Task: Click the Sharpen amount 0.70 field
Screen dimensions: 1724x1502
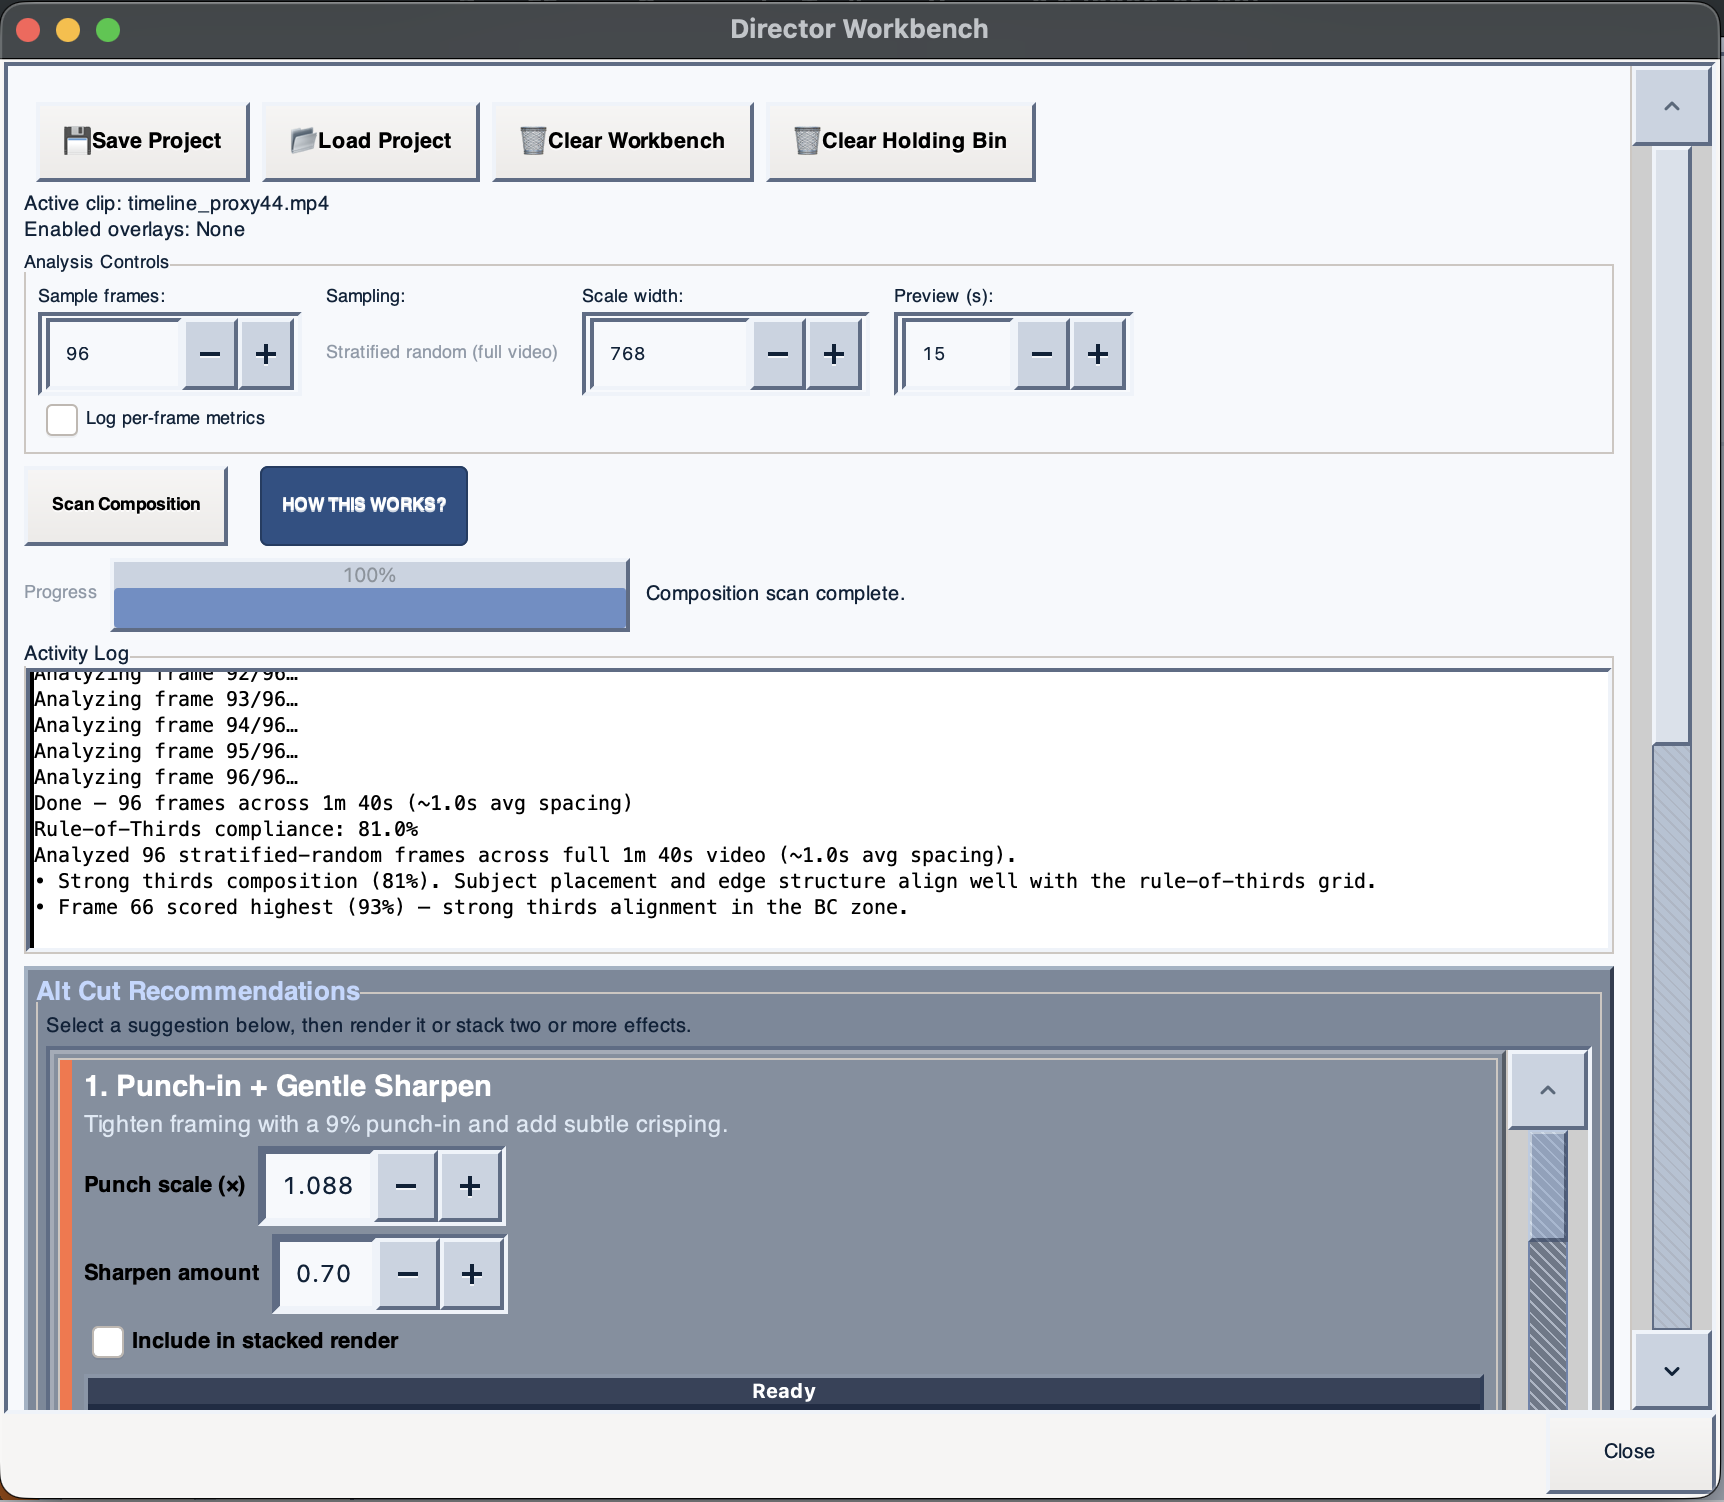Action: pyautogui.click(x=327, y=1274)
